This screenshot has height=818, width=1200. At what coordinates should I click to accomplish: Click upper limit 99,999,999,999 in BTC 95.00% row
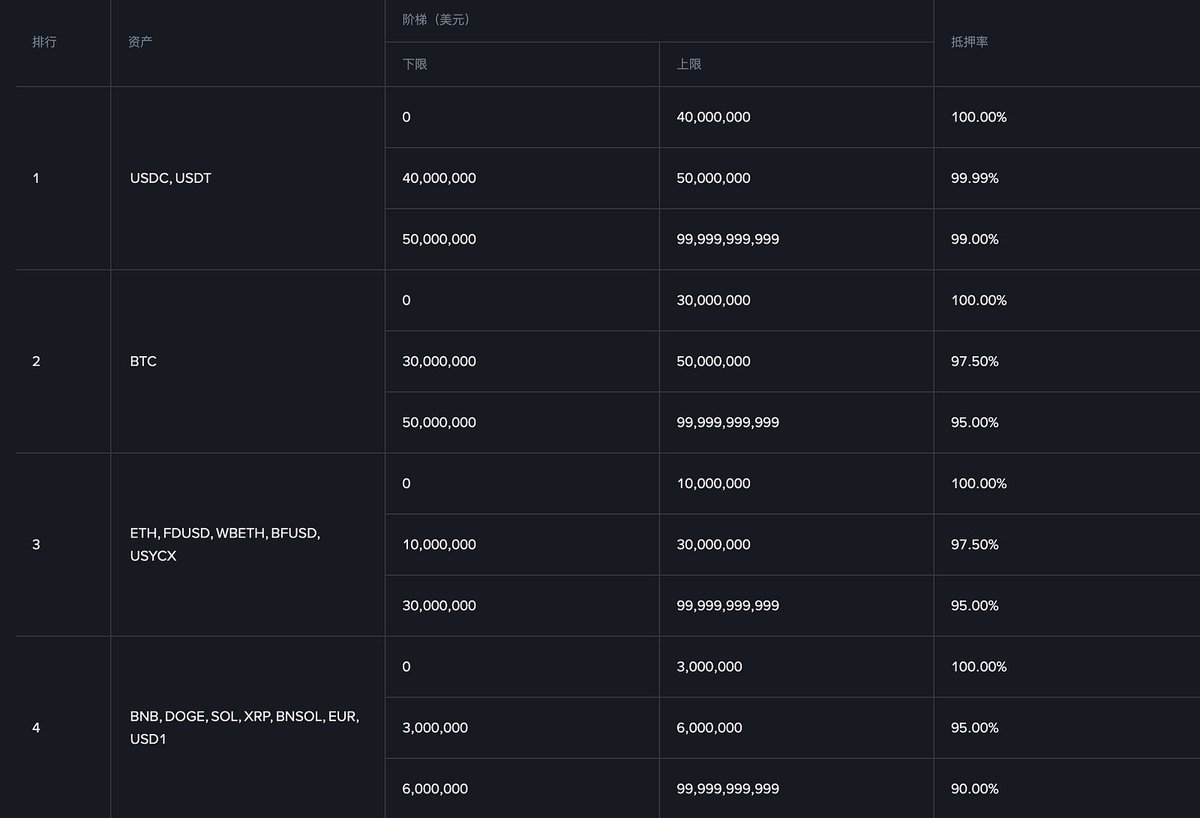pyautogui.click(x=728, y=422)
